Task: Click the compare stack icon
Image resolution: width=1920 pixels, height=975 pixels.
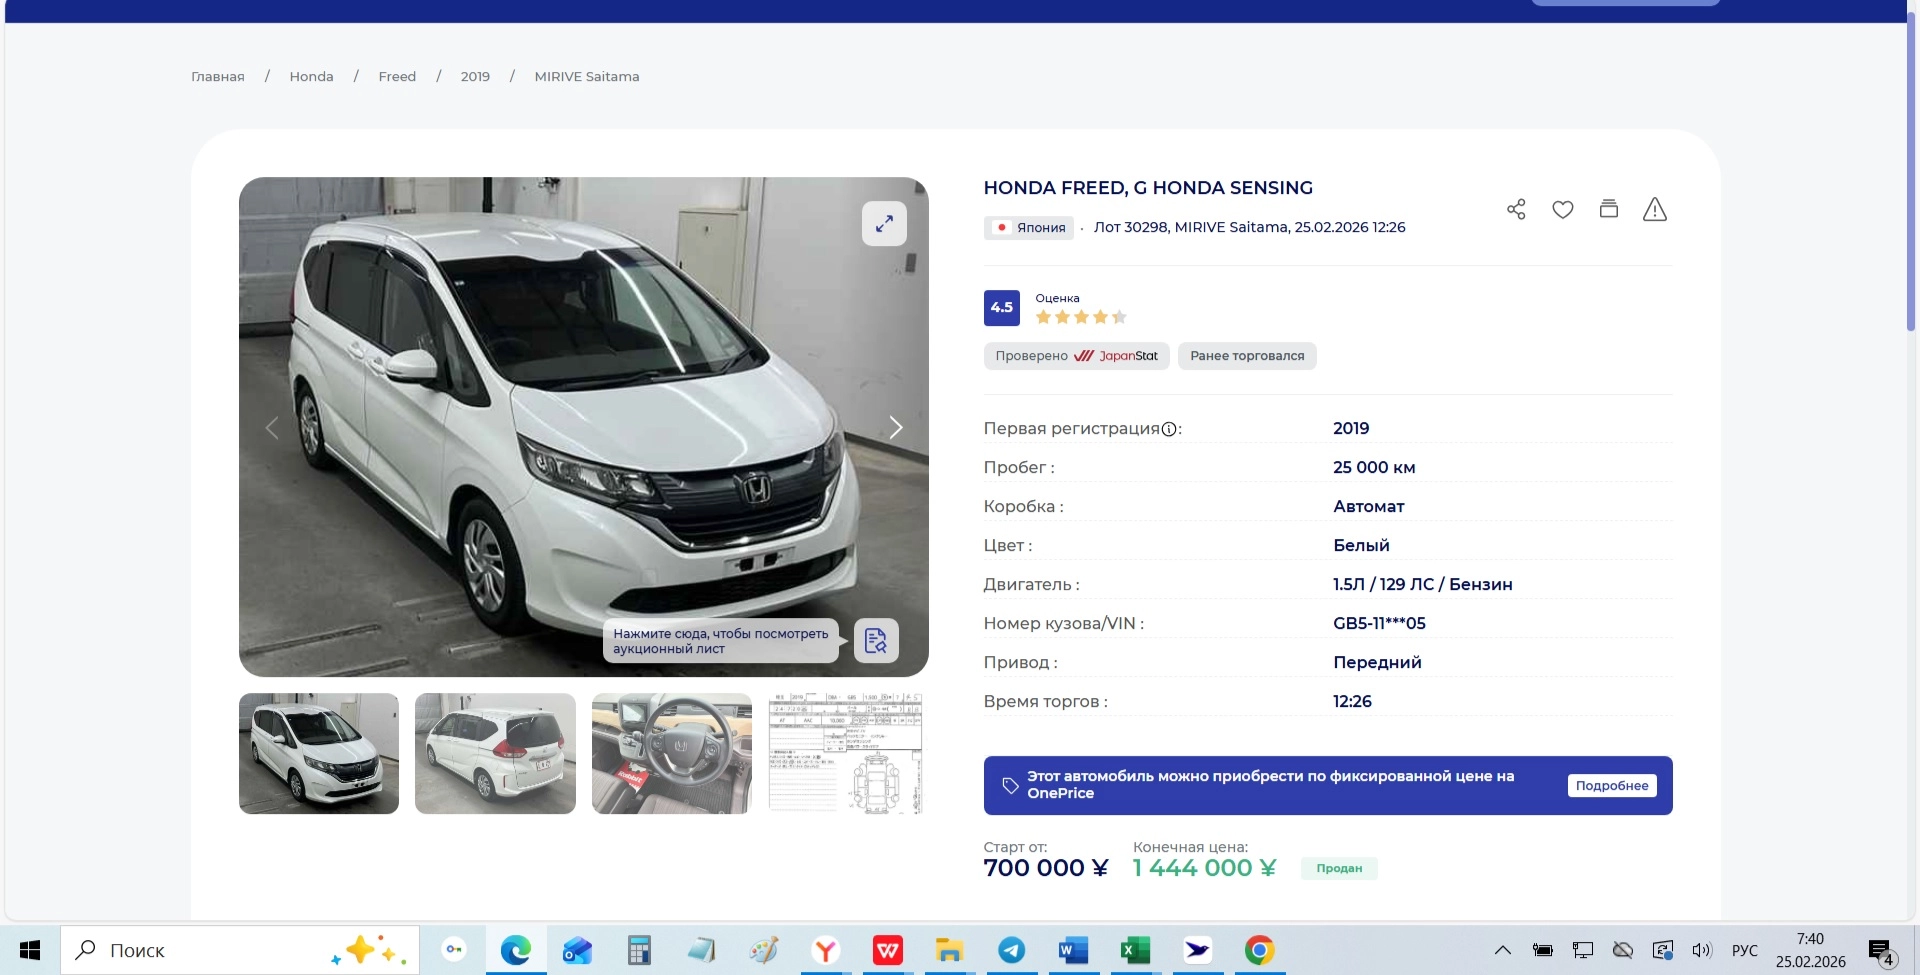Action: [x=1608, y=209]
